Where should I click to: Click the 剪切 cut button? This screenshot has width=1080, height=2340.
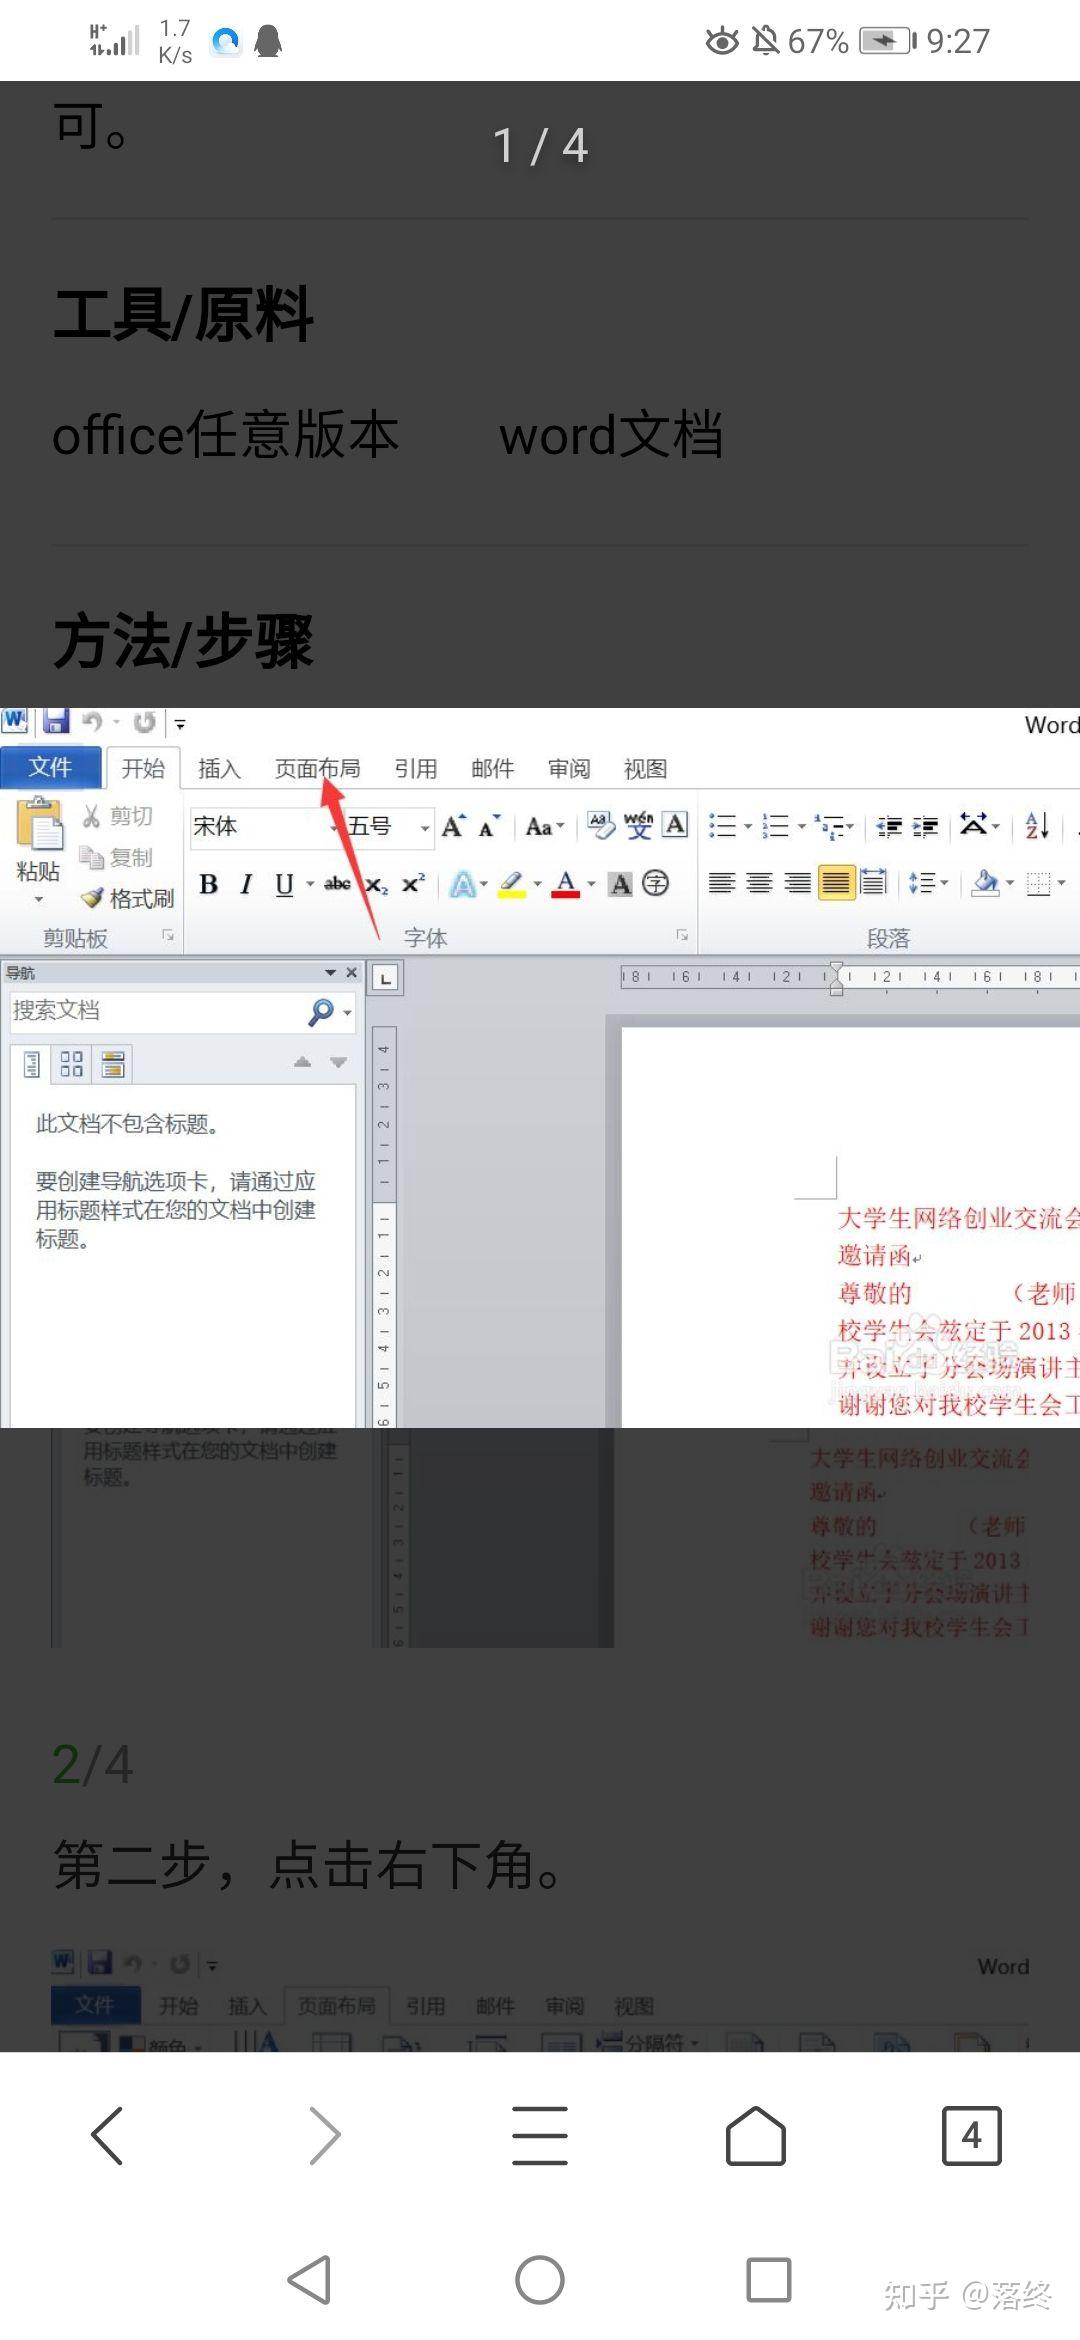coord(118,816)
